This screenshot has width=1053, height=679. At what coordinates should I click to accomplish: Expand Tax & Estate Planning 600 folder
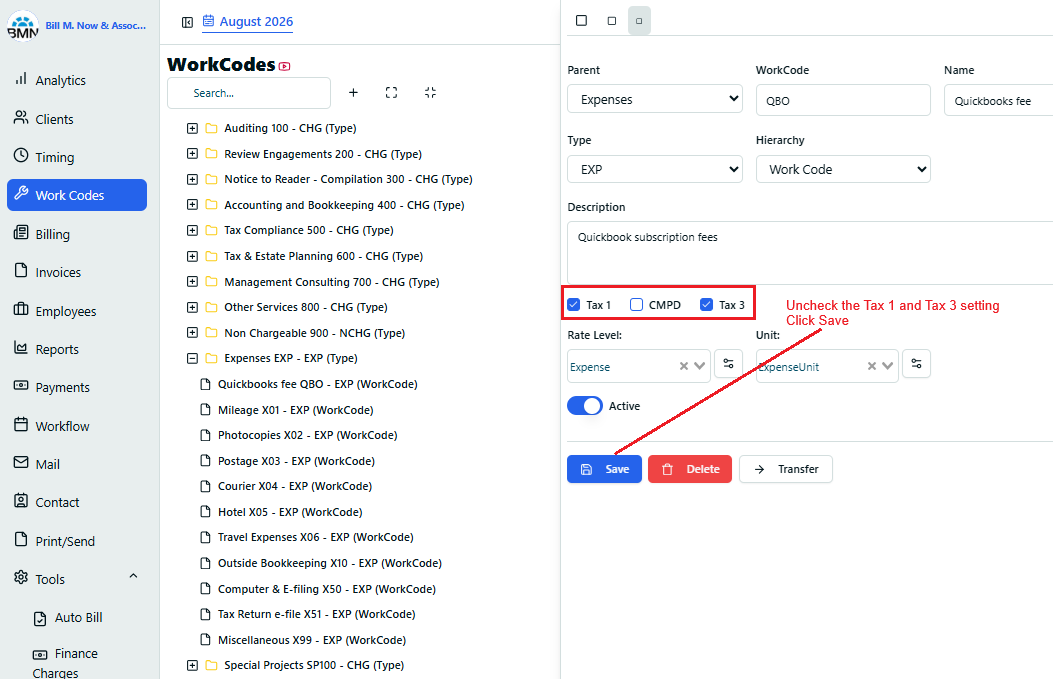pyautogui.click(x=192, y=256)
